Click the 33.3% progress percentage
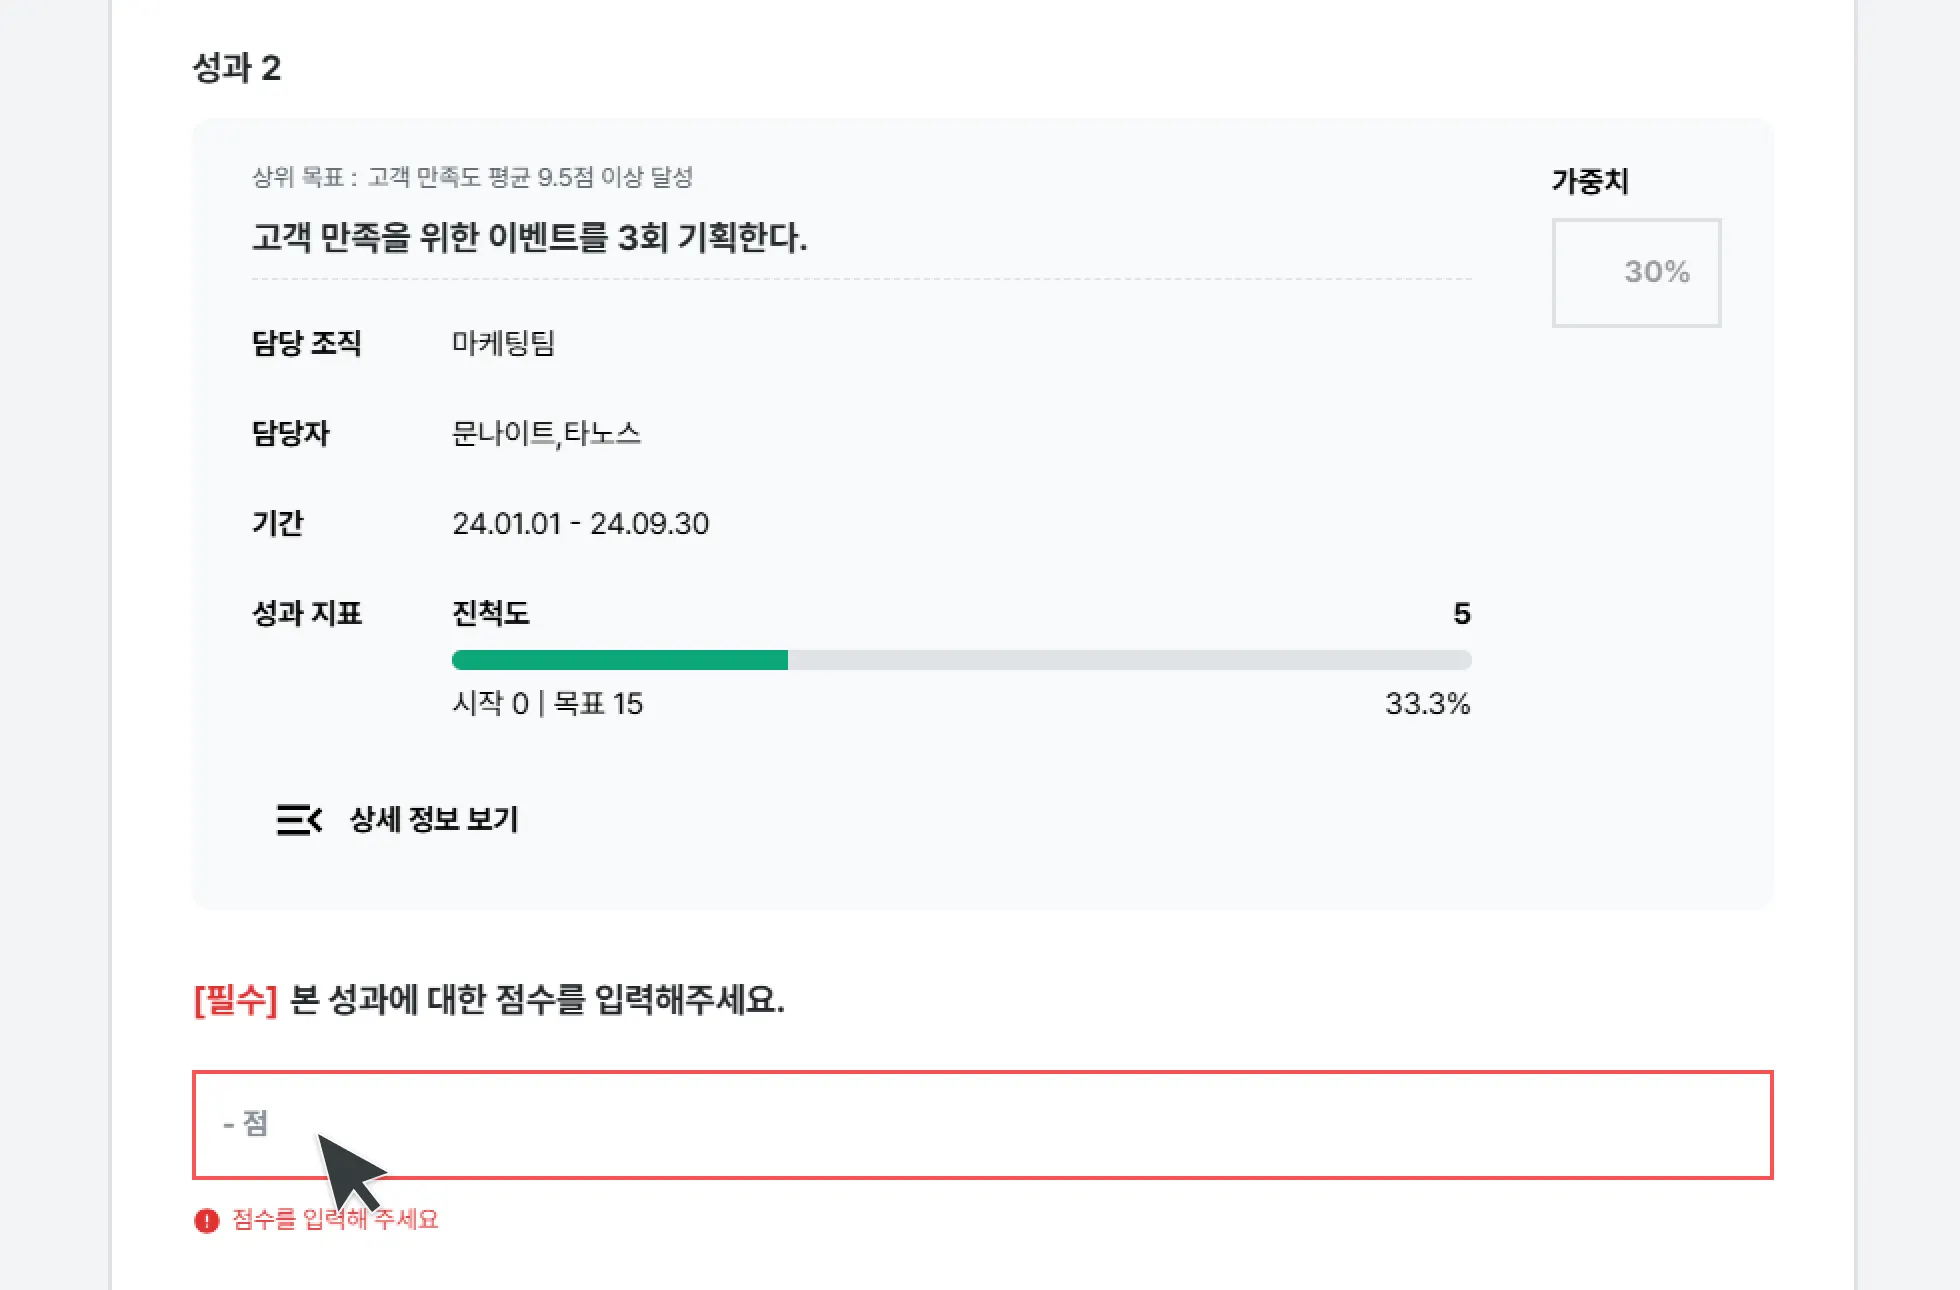The image size is (1960, 1290). (x=1427, y=703)
